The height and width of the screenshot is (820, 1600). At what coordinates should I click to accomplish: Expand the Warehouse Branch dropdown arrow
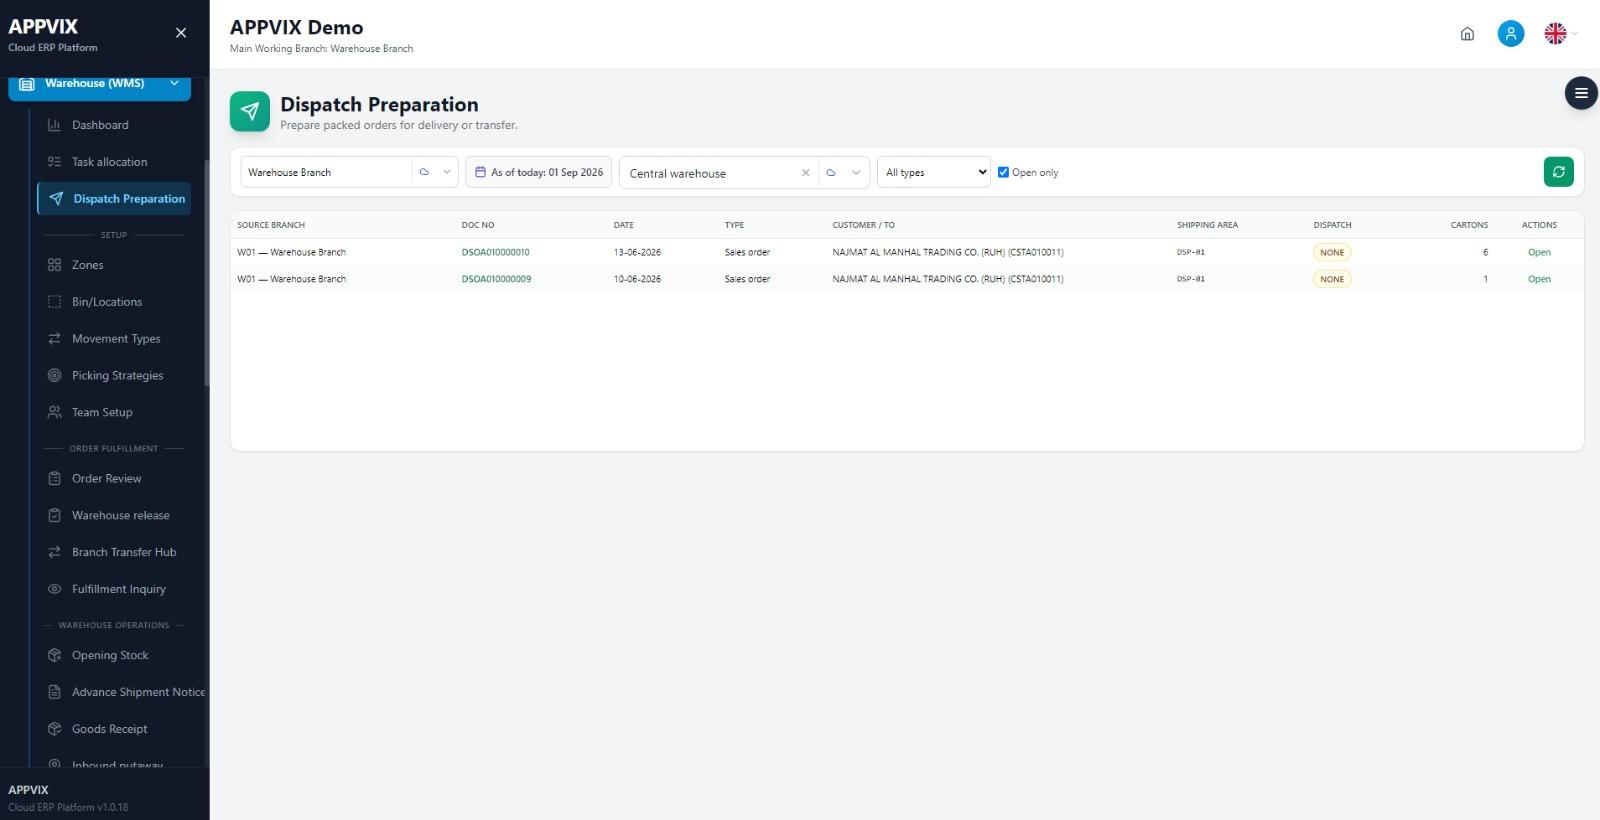pyautogui.click(x=447, y=172)
